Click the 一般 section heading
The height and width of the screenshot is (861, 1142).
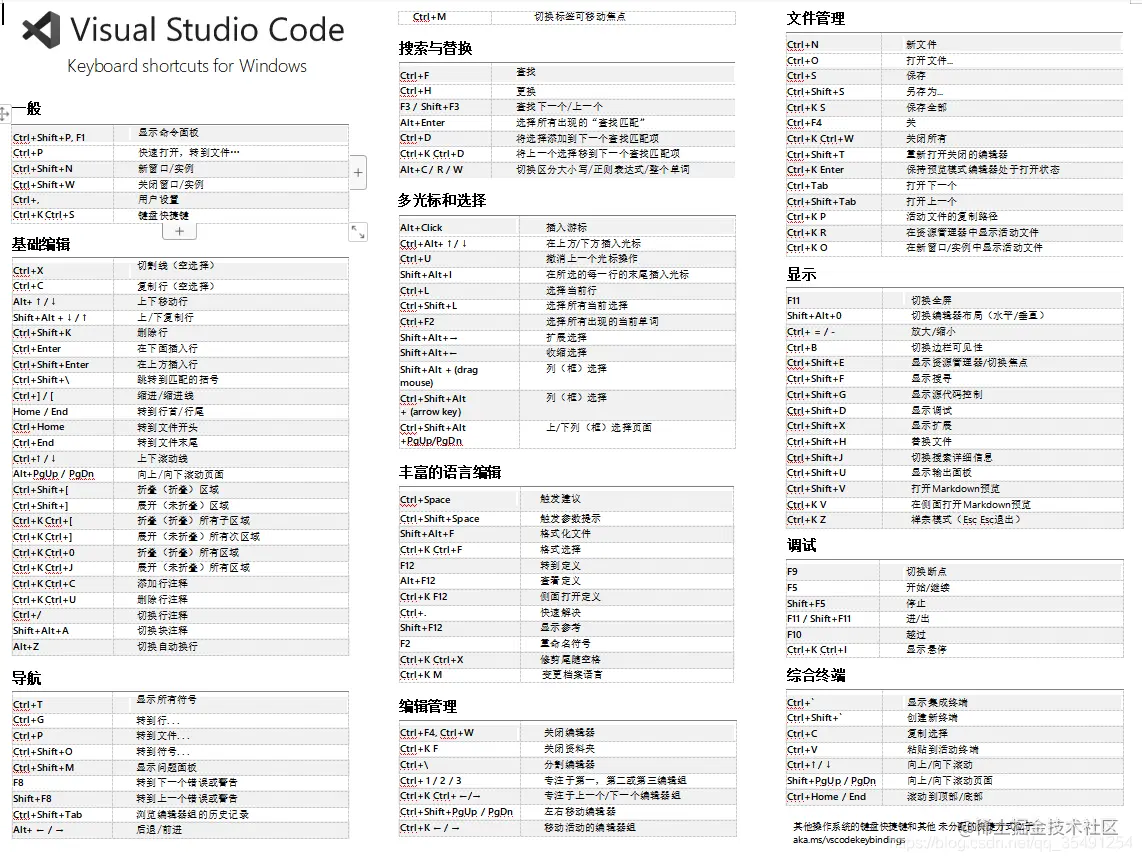pyautogui.click(x=26, y=109)
